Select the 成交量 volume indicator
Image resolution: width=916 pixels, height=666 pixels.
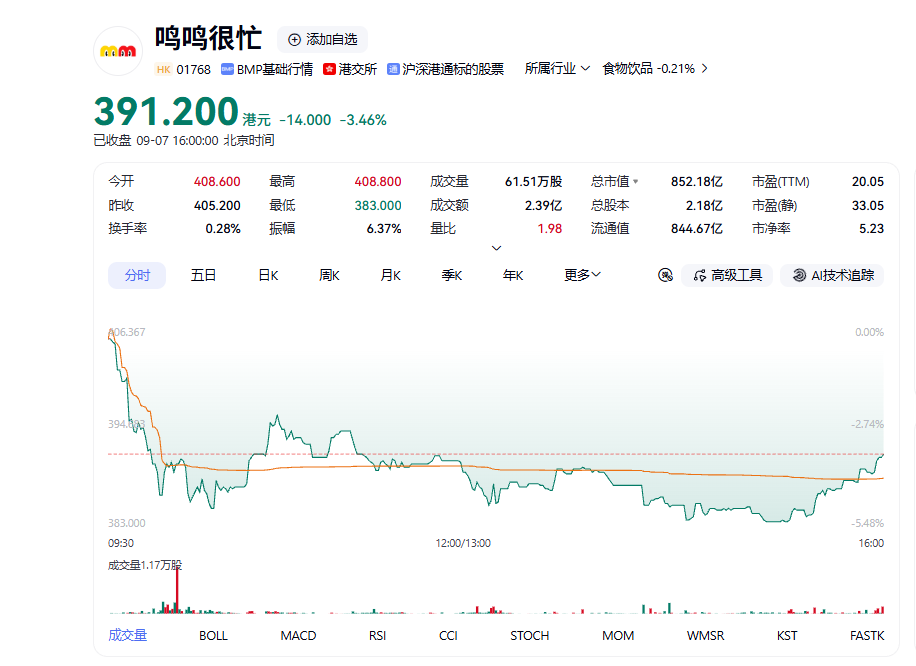(127, 636)
